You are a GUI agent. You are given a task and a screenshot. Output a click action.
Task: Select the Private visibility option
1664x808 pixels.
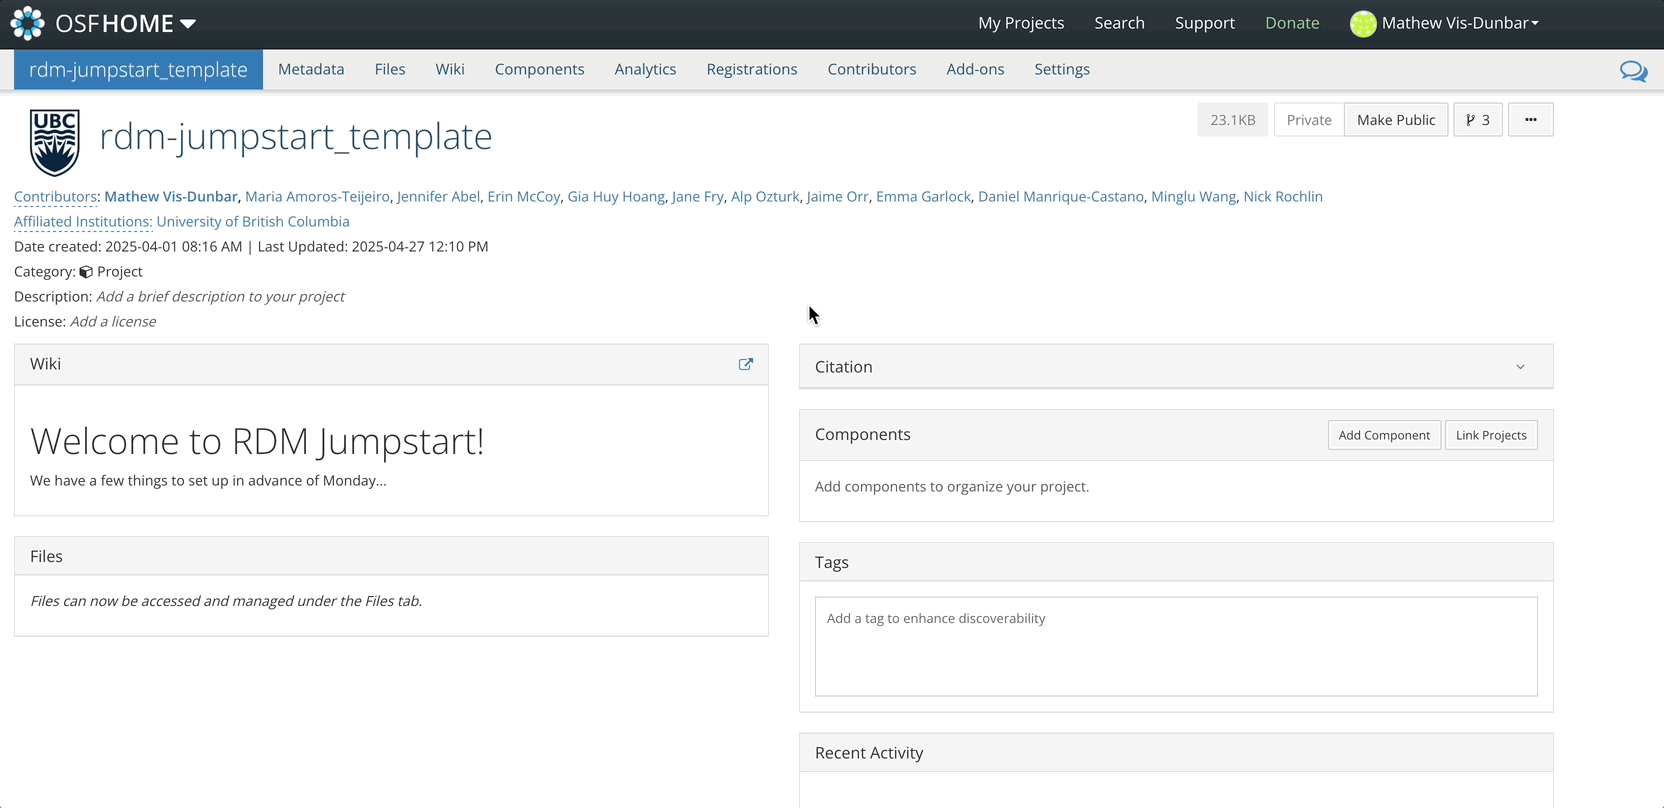coord(1308,120)
